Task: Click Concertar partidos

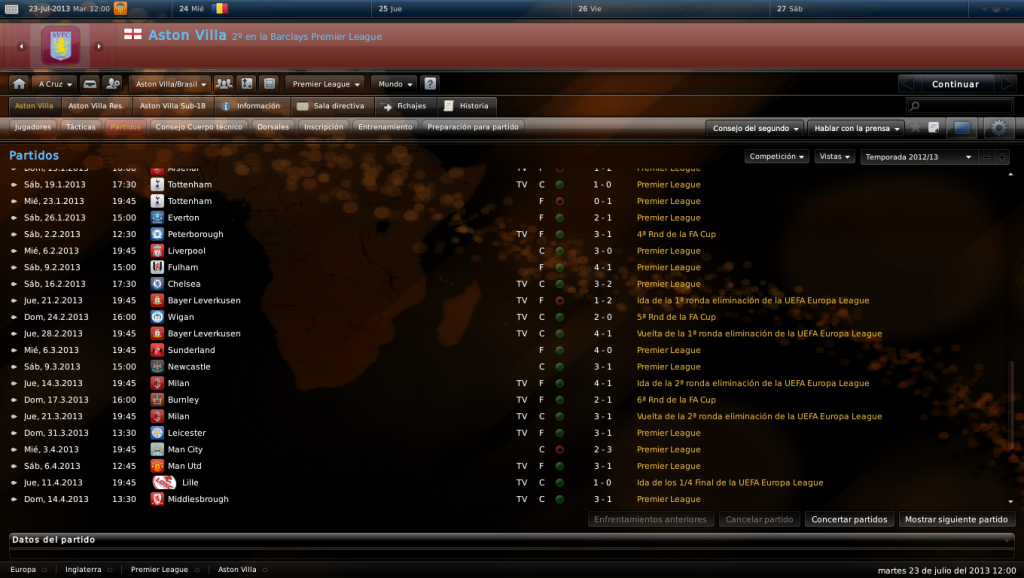Action: coord(849,520)
